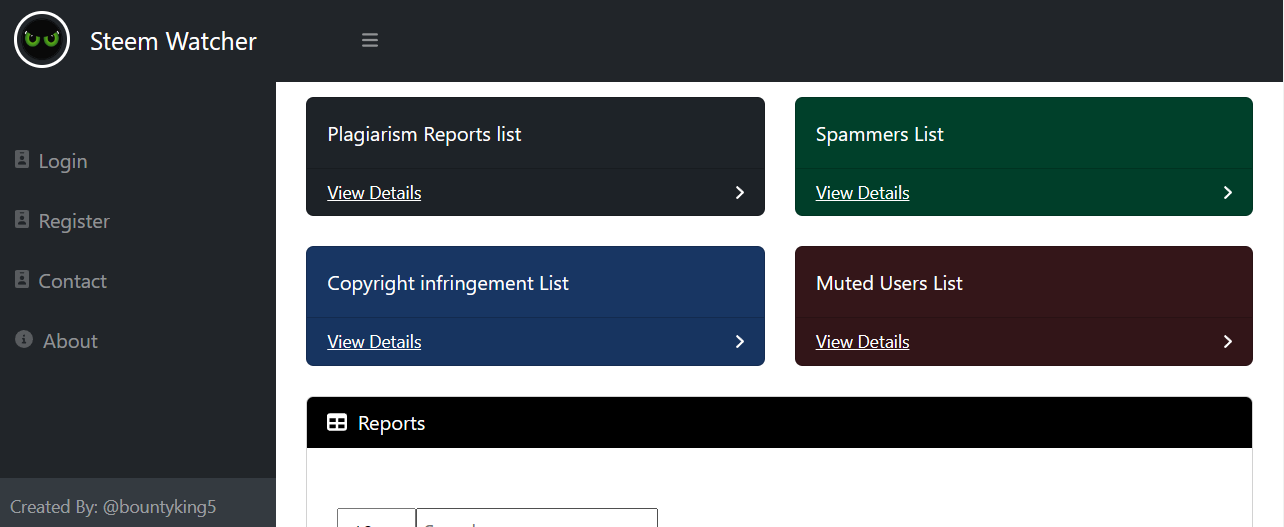Go to Contact in the sidebar
The width and height of the screenshot is (1284, 527).
pyautogui.click(x=72, y=281)
